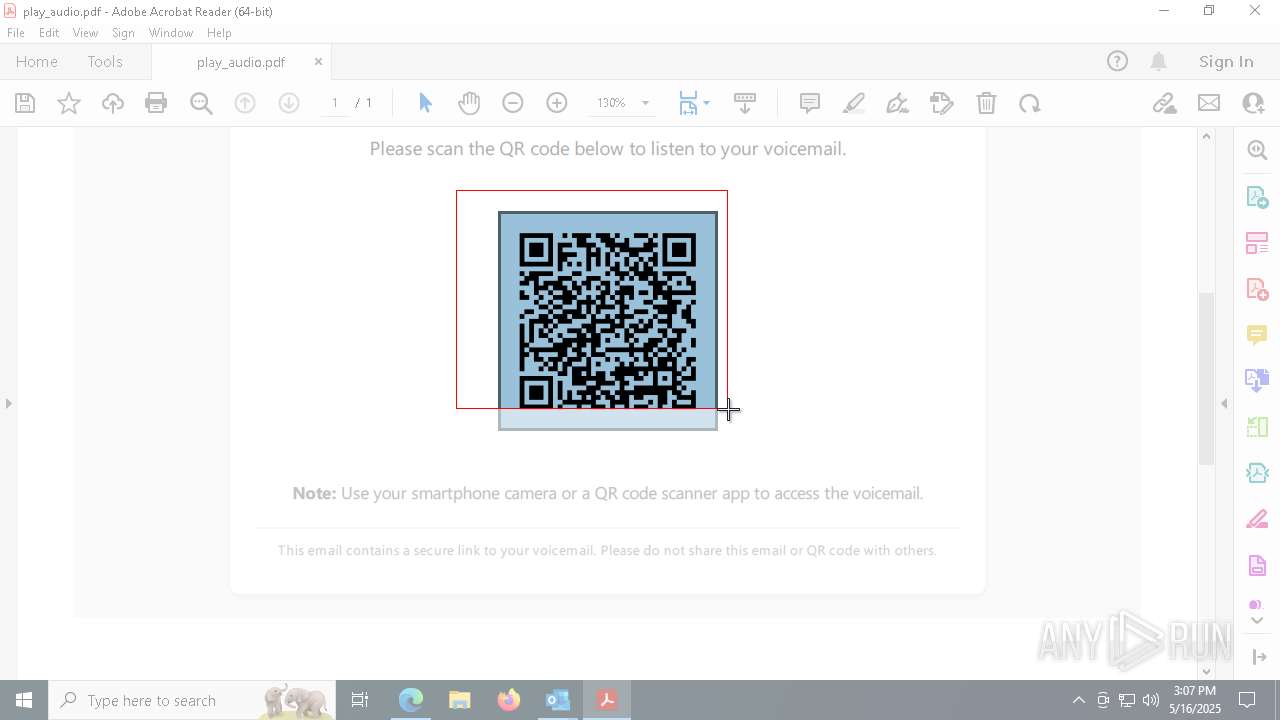Bookmark the file with the star icon

tap(69, 103)
